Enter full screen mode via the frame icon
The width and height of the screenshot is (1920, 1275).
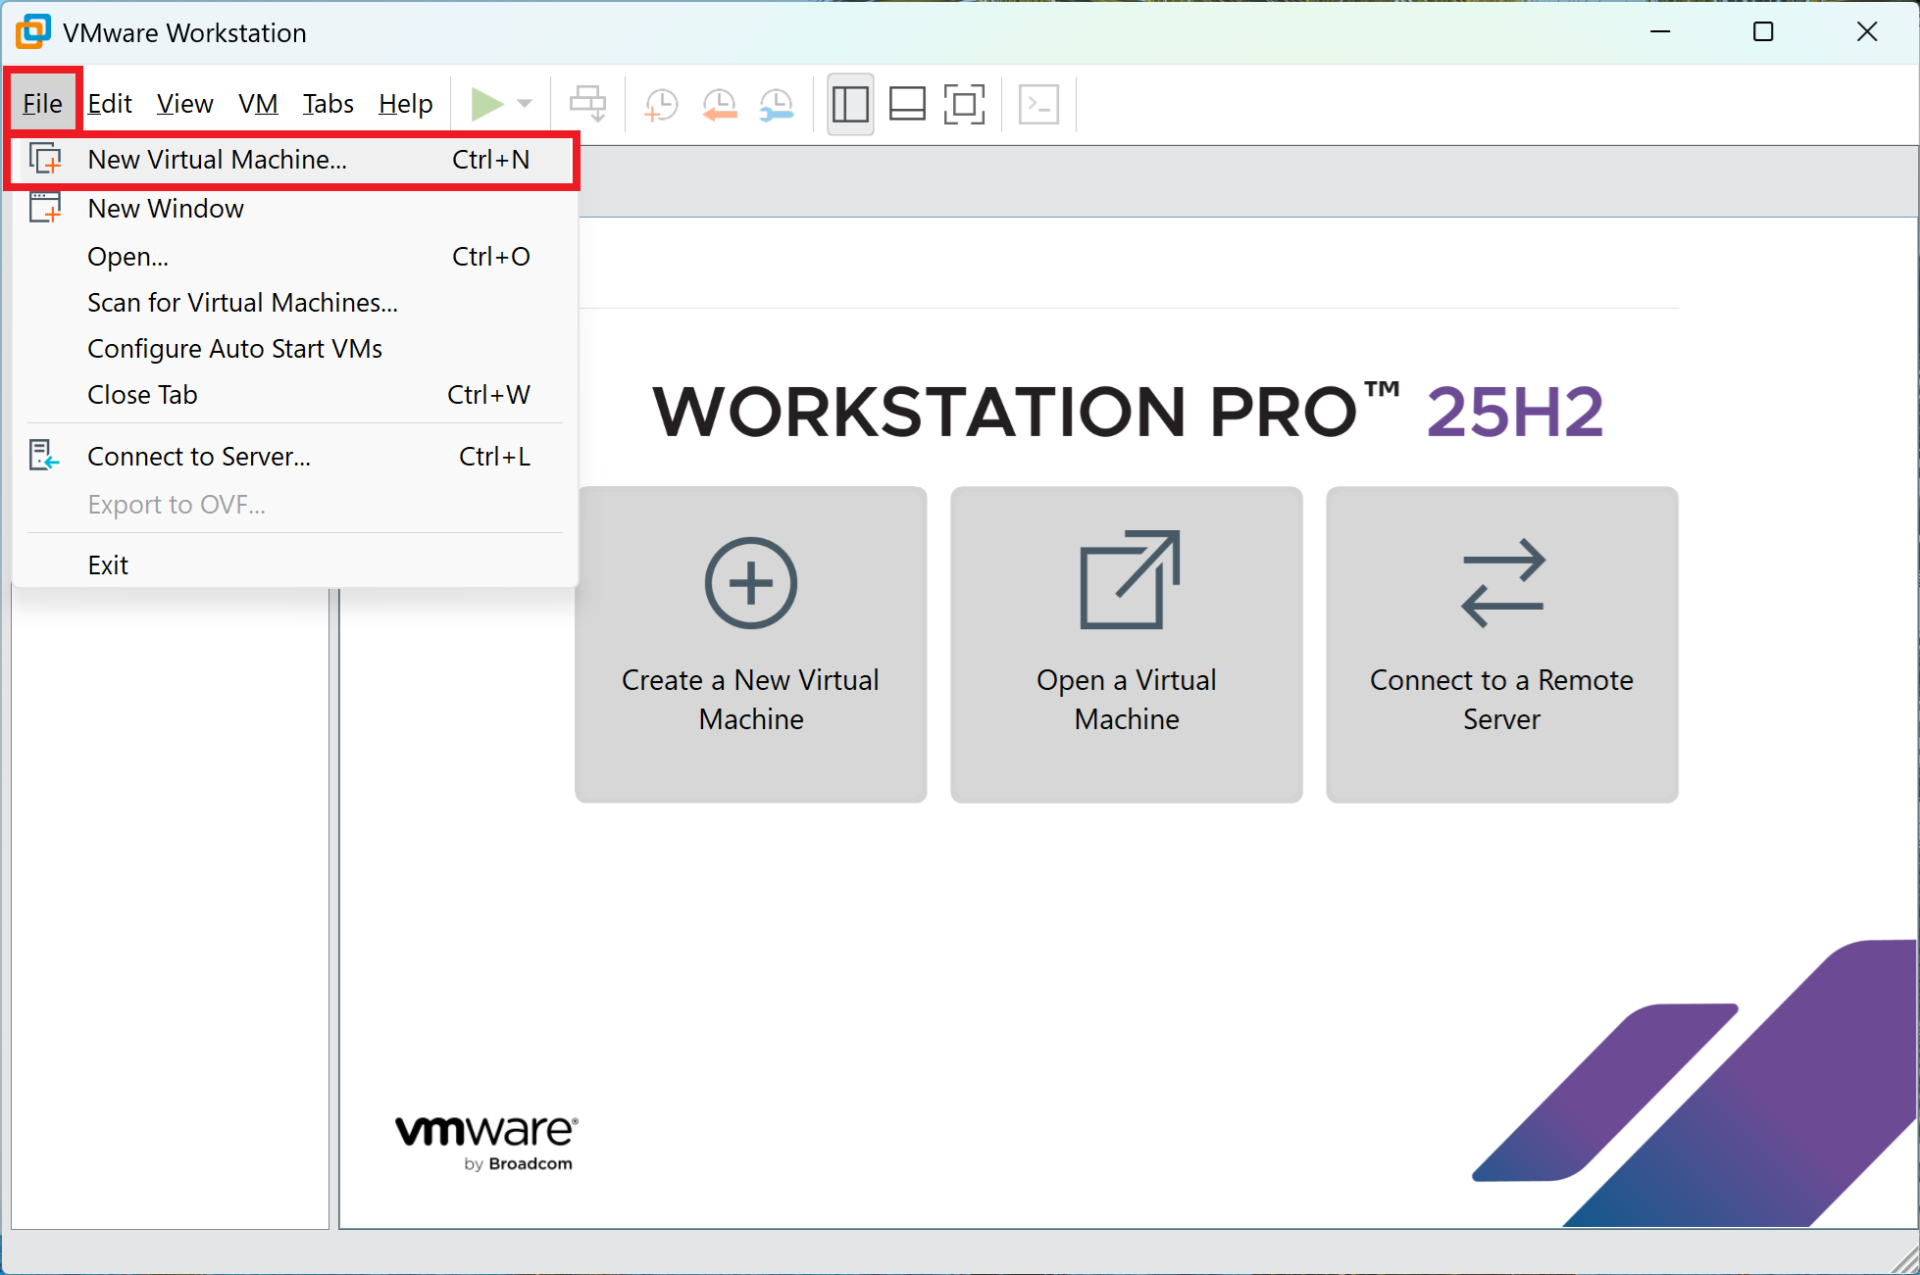pos(964,103)
